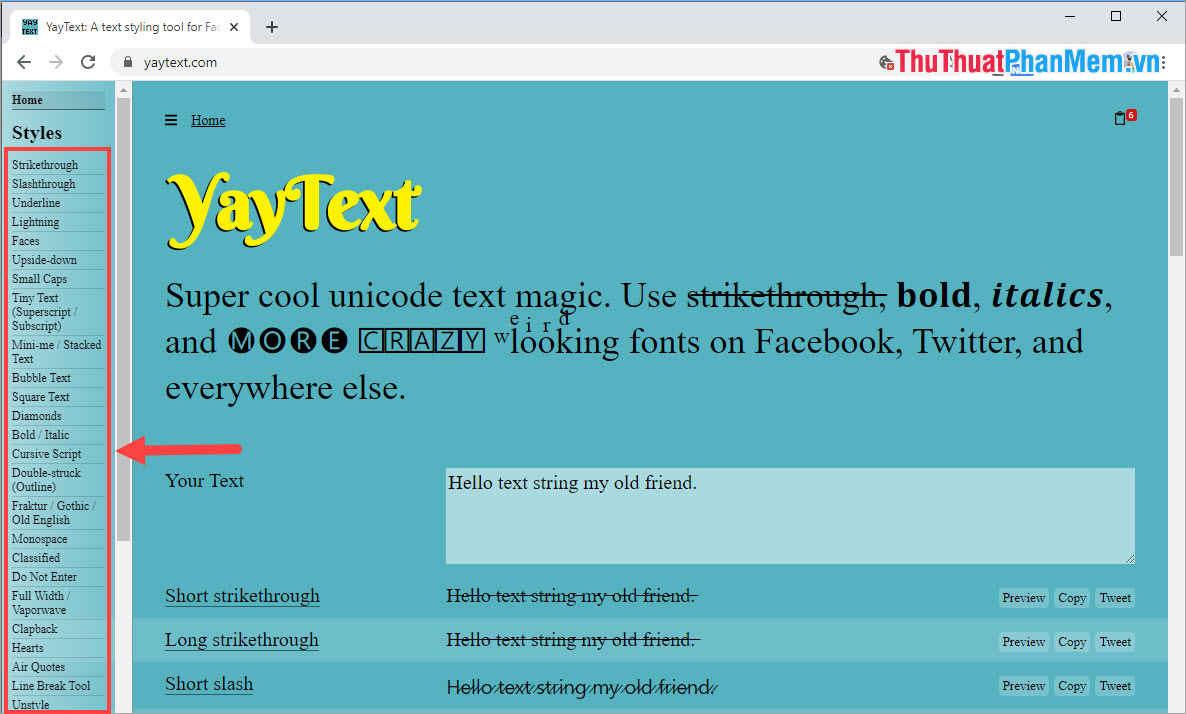This screenshot has height=714, width=1186.
Task: Click the YayText yellow logo
Action: [x=293, y=210]
